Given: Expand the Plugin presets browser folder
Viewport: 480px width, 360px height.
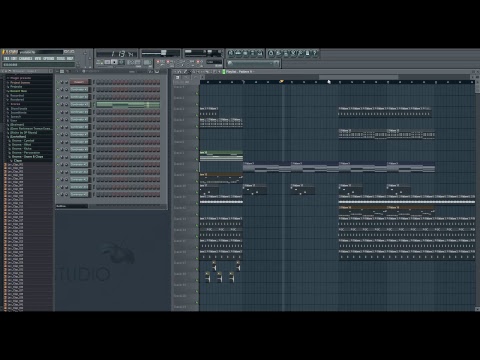Looking at the screenshot, I should click(20, 78).
